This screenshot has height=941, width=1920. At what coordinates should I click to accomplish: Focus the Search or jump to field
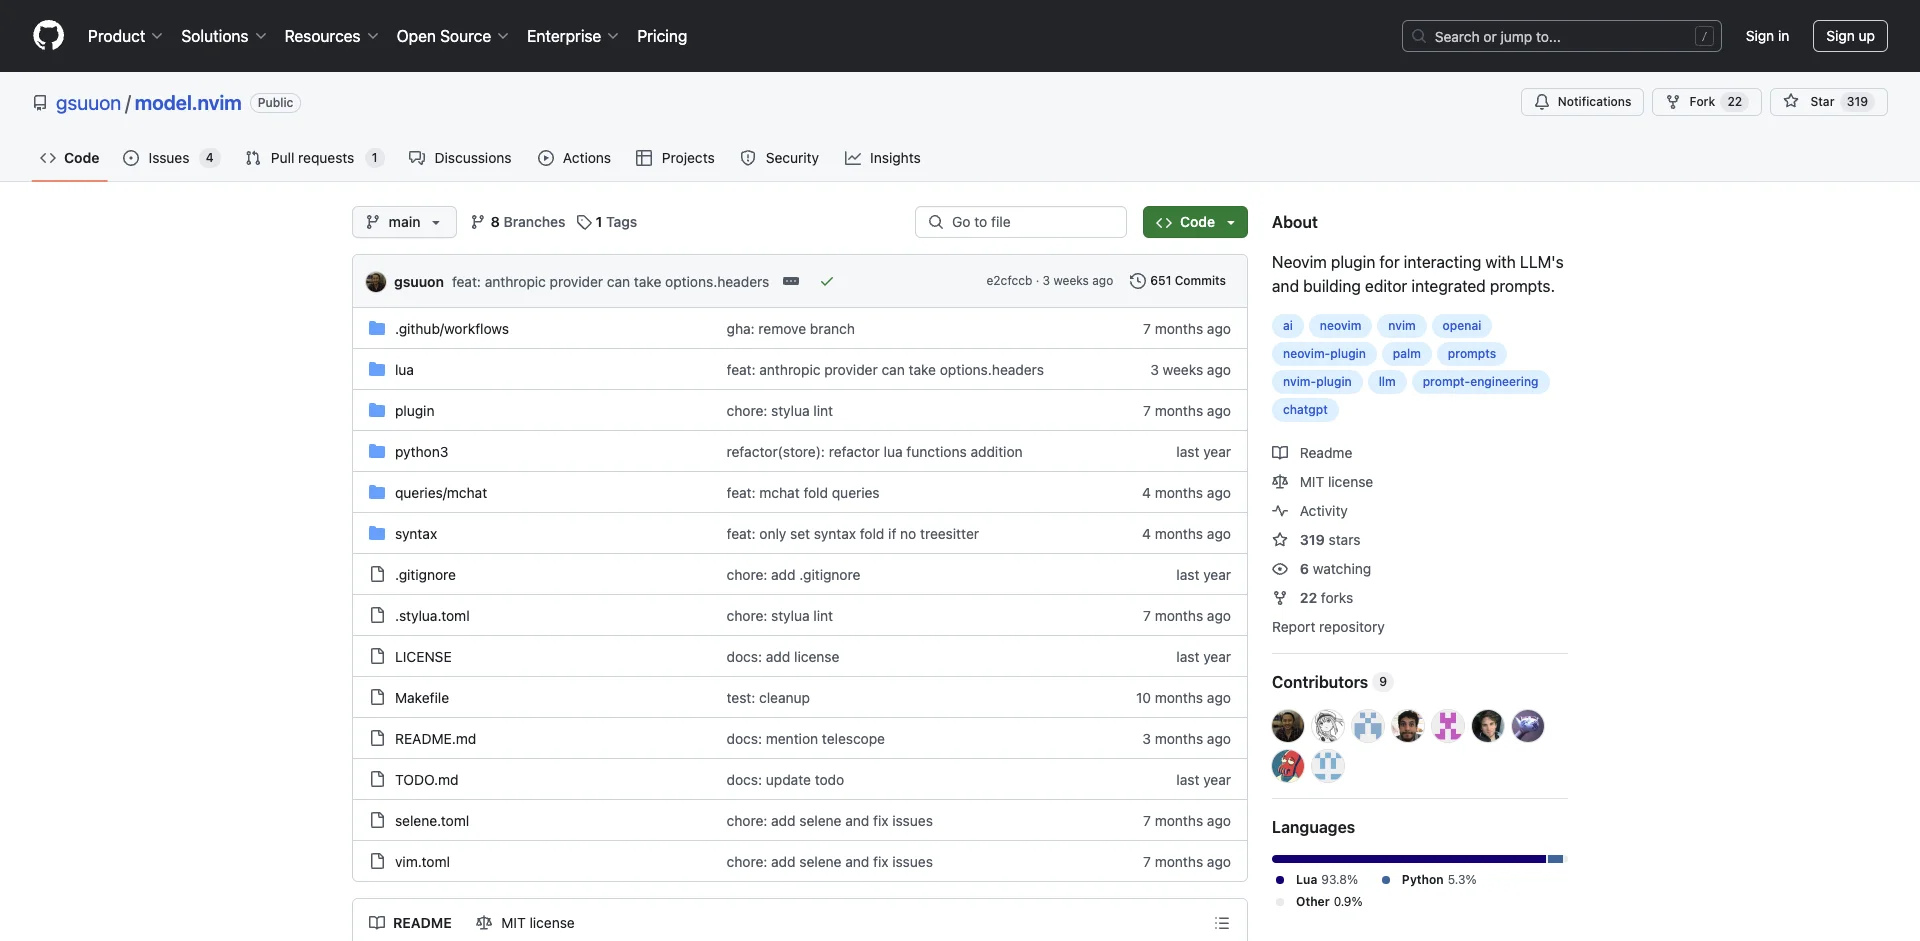1561,36
